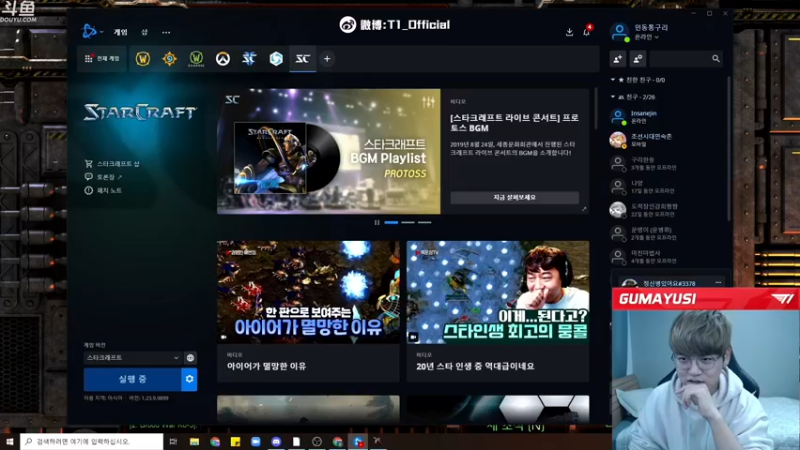The height and width of the screenshot is (450, 800).
Task: Open the 전체 게임 (All Games) grid
Action: pos(102,59)
